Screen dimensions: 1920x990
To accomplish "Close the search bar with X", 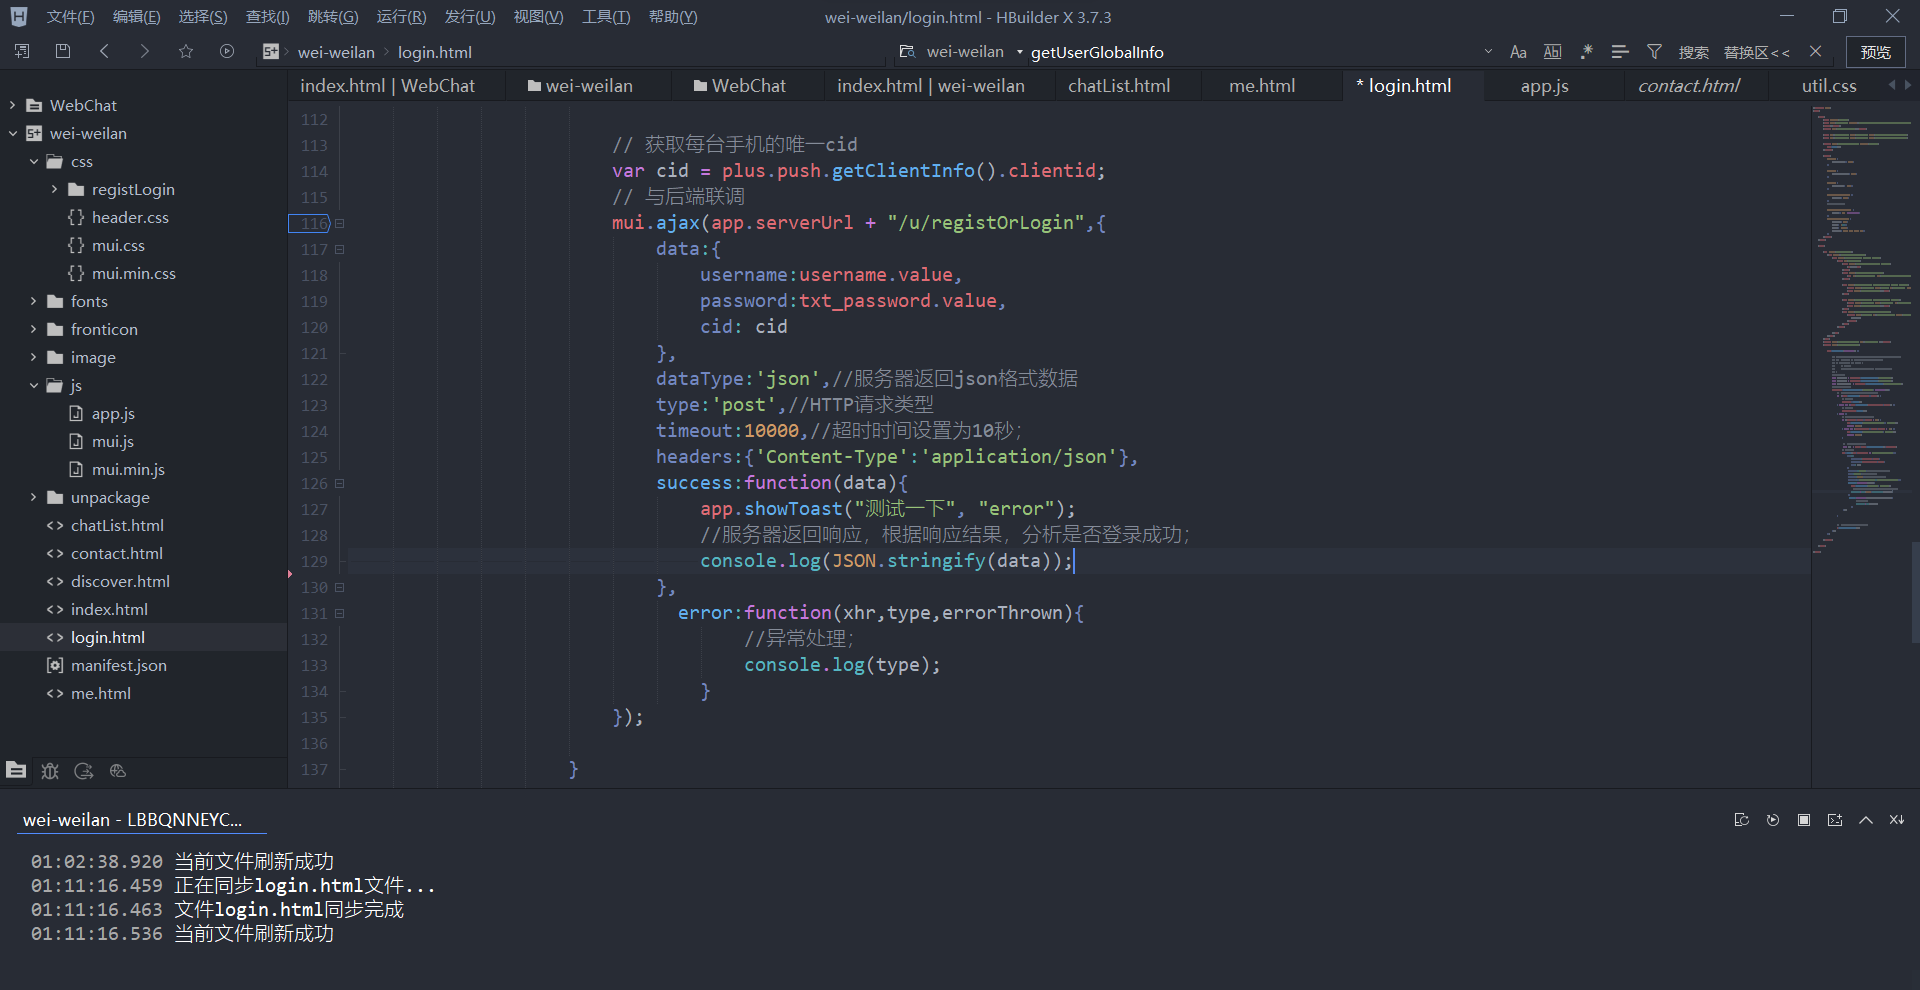I will (1816, 52).
